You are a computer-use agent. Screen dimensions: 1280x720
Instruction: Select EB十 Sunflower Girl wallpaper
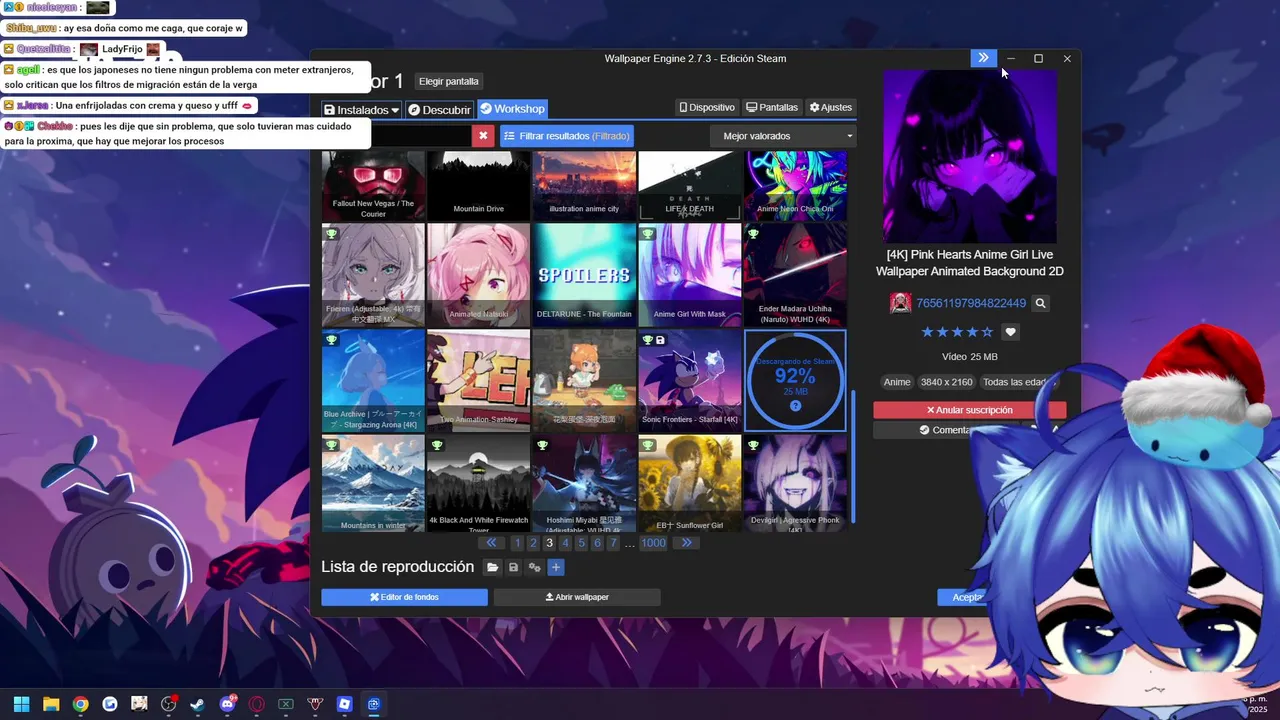(690, 483)
